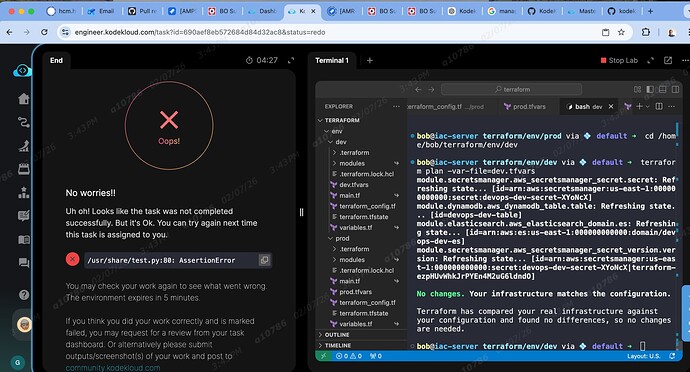Bookmark this page with the star
Image resolution: width=690 pixels, height=372 pixels.
(621, 32)
